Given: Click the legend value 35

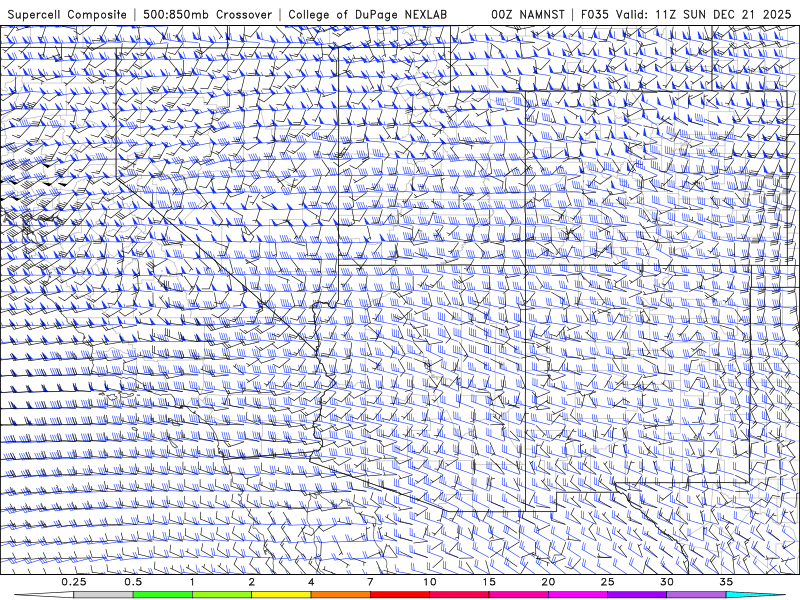Looking at the screenshot, I should click(x=726, y=582).
